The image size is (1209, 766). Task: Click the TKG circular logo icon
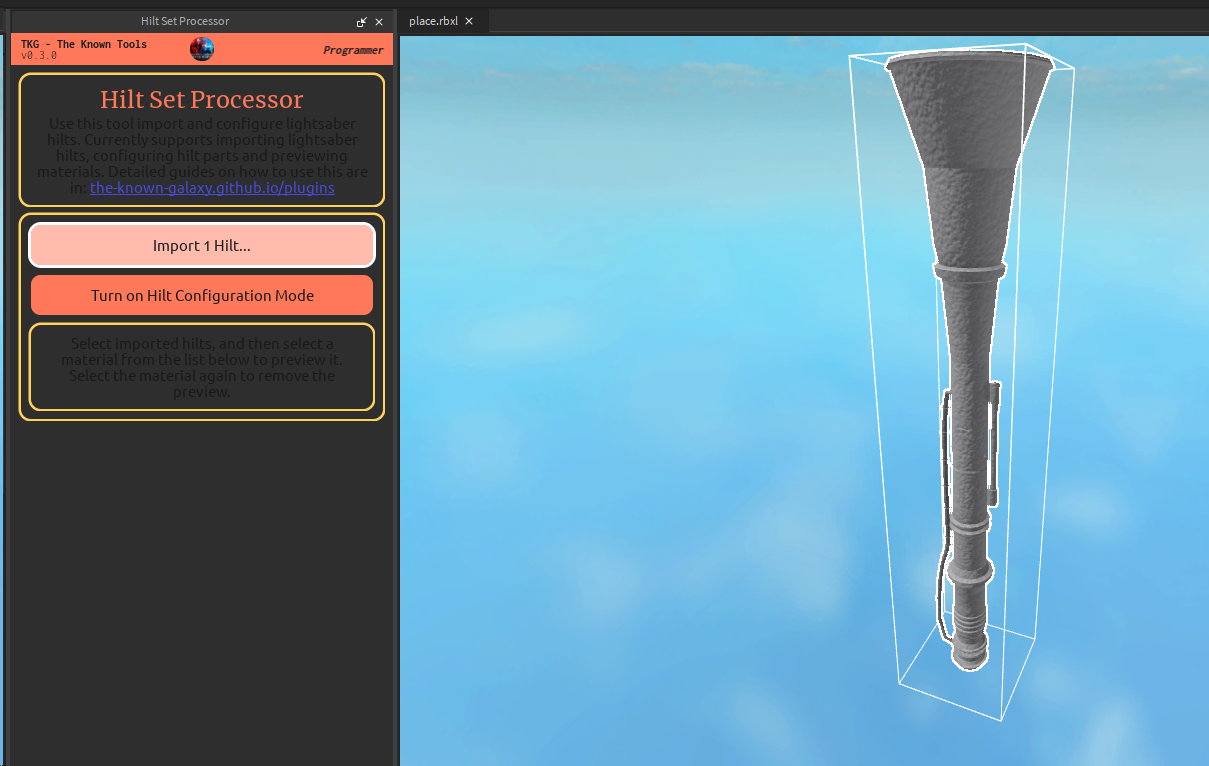click(202, 49)
